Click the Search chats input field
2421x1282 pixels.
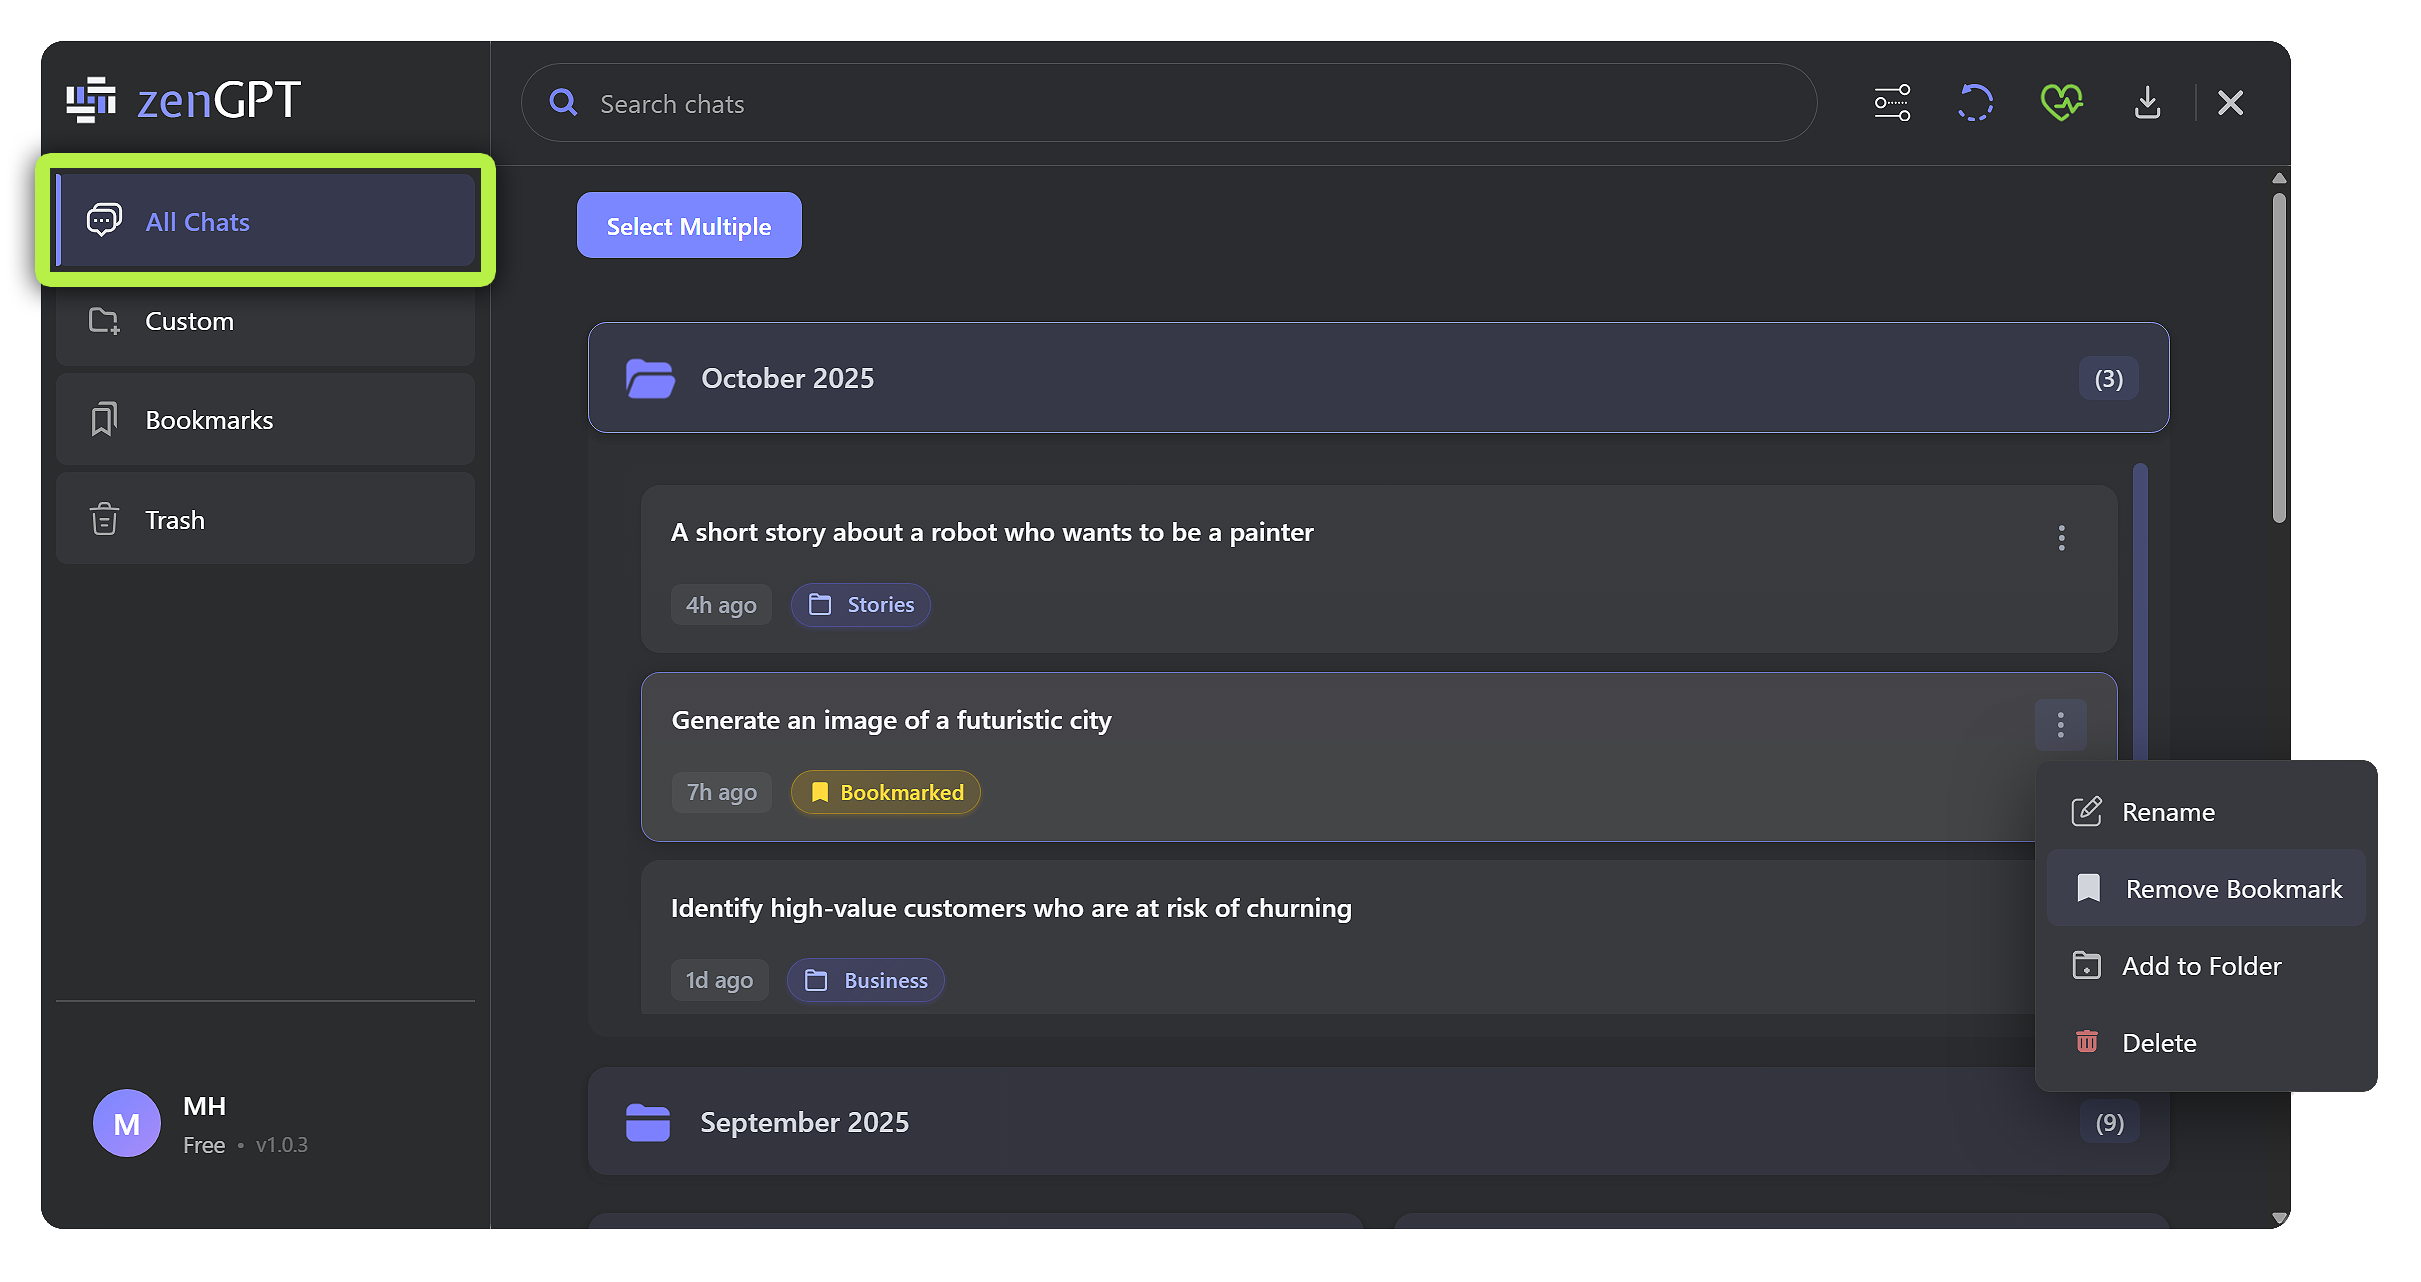[x=1168, y=104]
